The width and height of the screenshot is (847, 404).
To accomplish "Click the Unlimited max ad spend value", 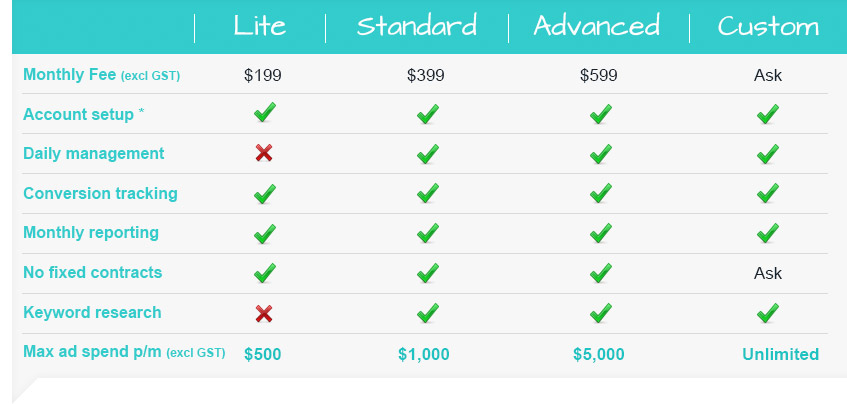I will pos(781,354).
